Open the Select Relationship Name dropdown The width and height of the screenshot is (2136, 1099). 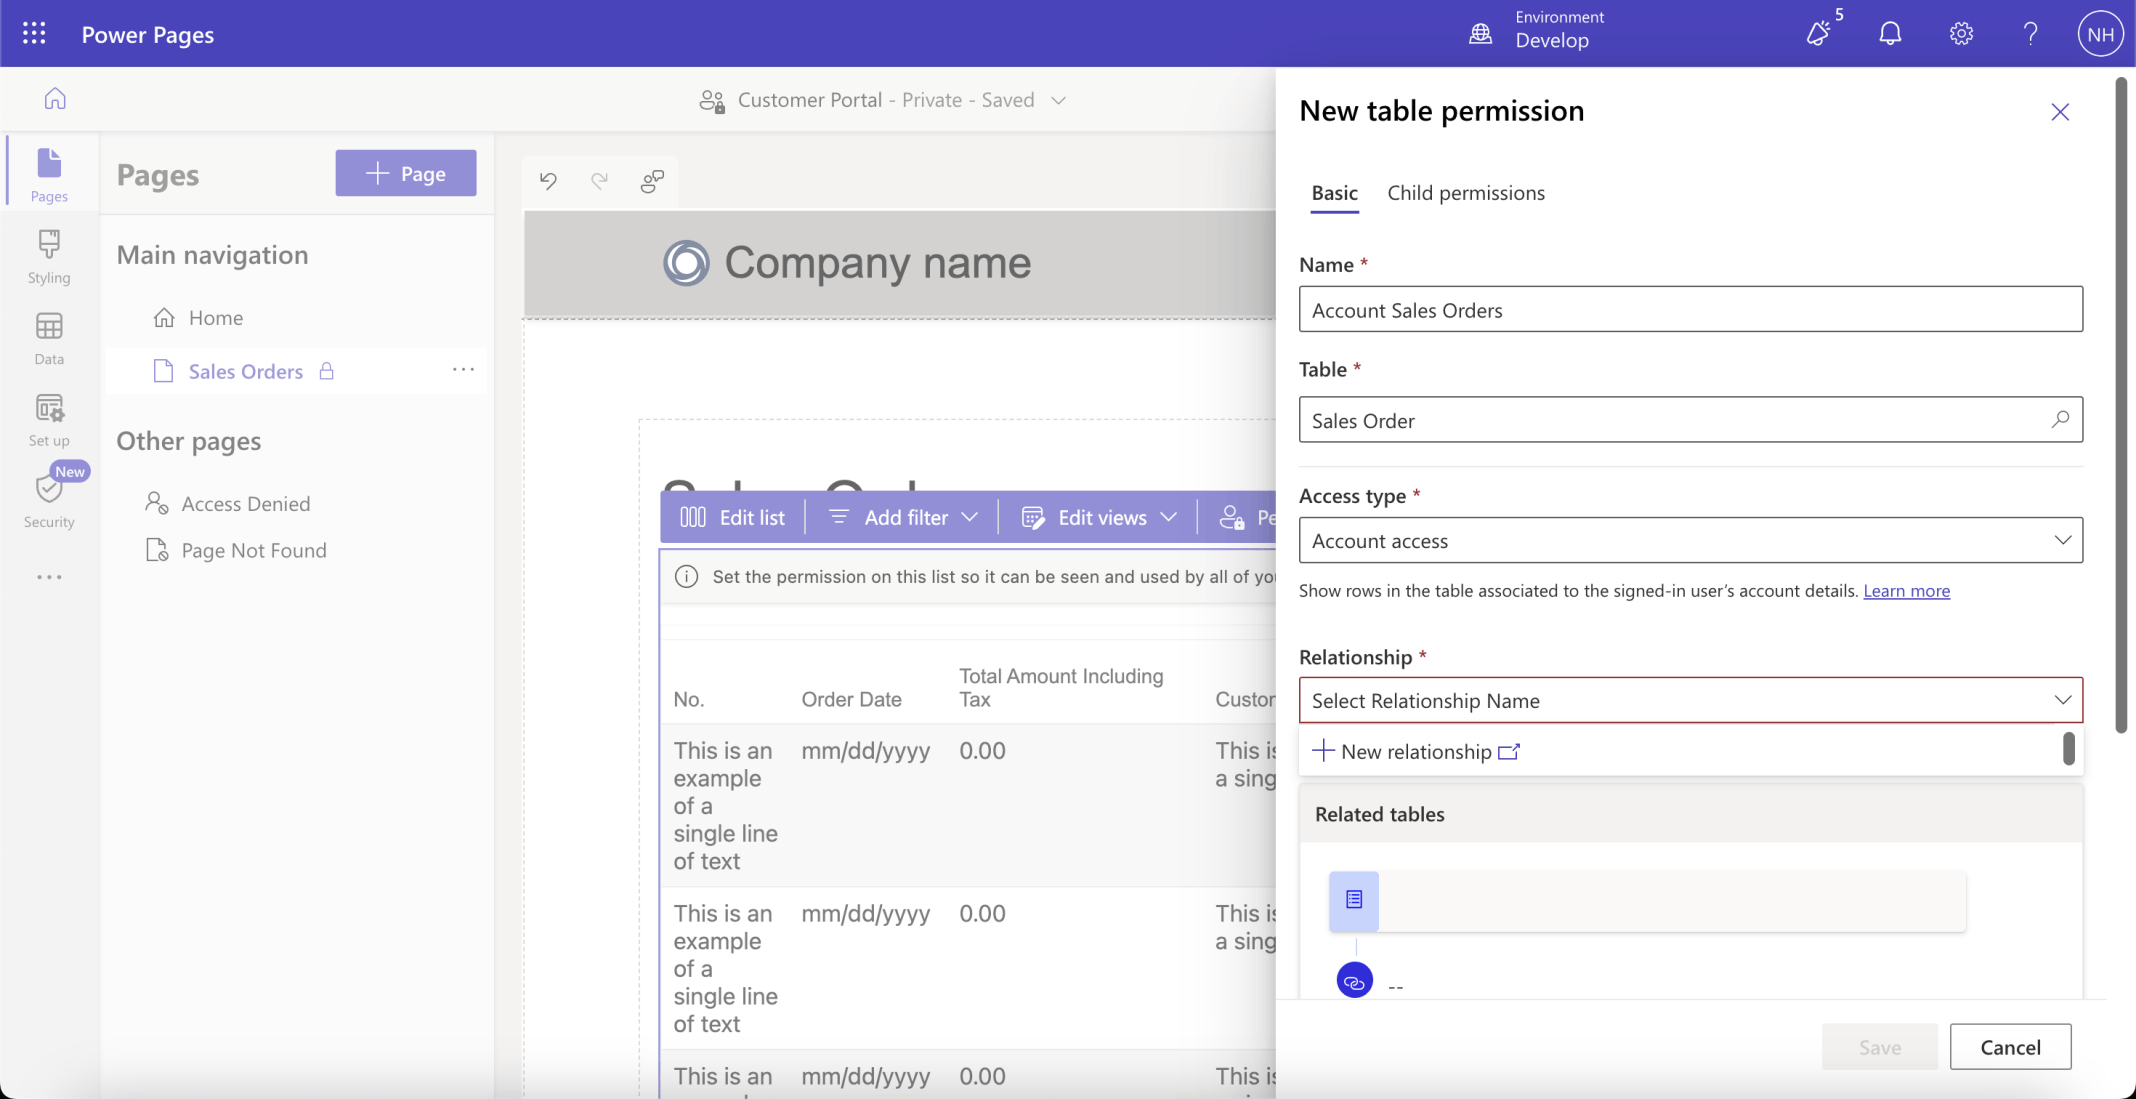pyautogui.click(x=1690, y=700)
